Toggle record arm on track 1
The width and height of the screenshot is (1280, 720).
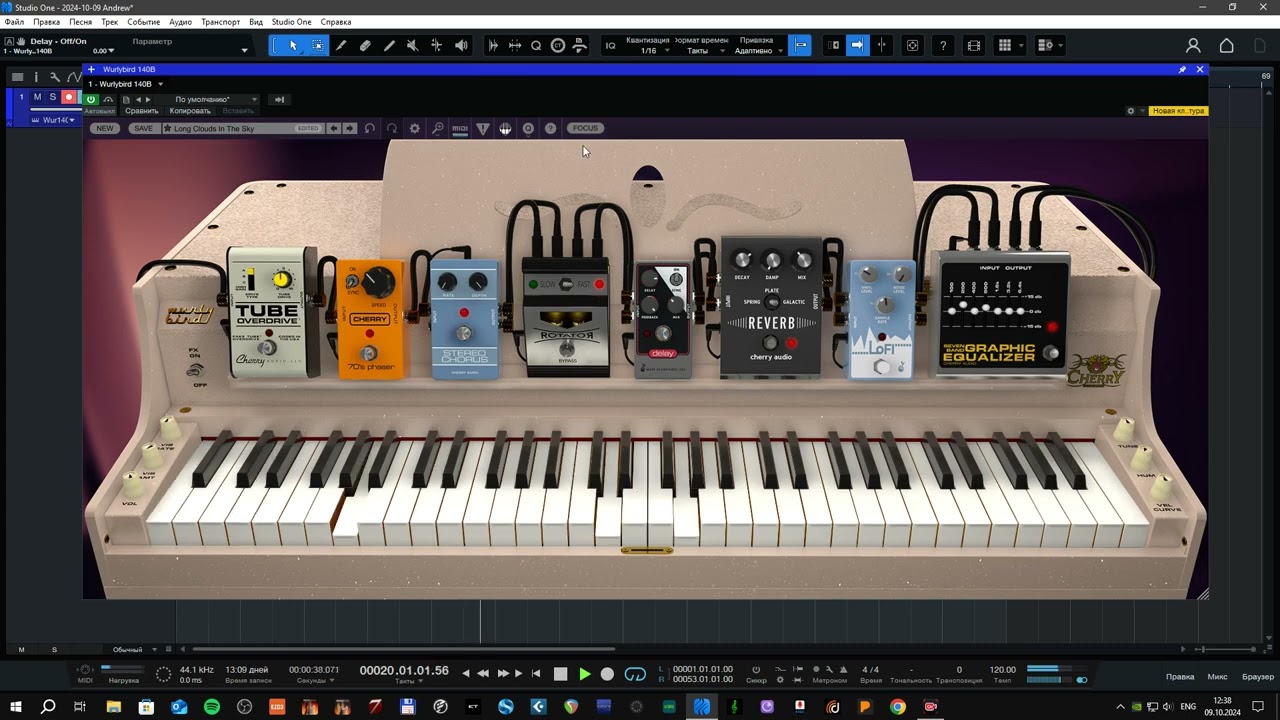(x=68, y=97)
